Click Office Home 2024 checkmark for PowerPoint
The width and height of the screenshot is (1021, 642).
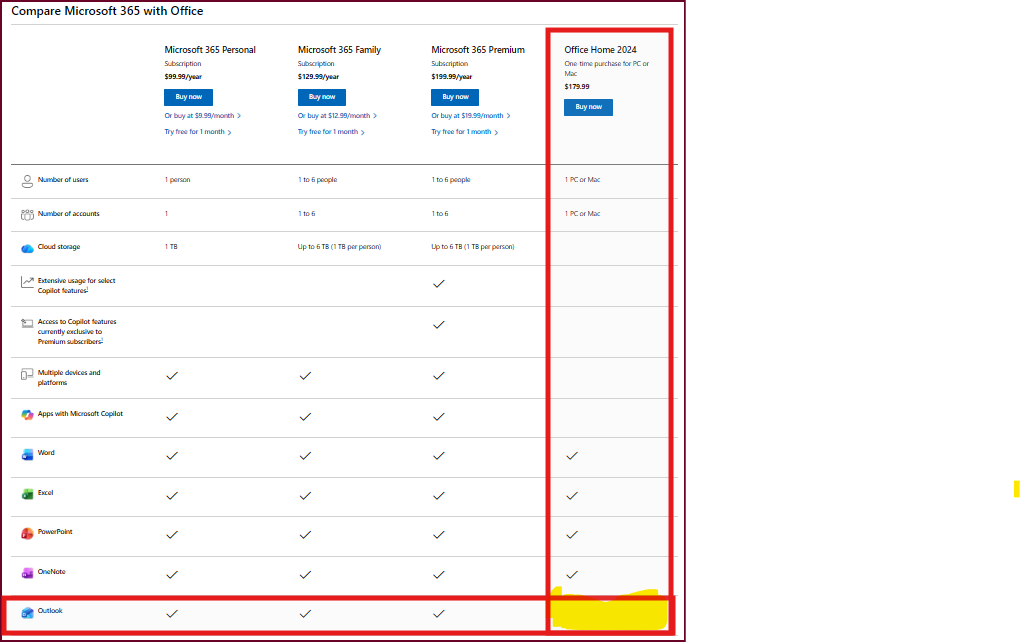click(572, 535)
